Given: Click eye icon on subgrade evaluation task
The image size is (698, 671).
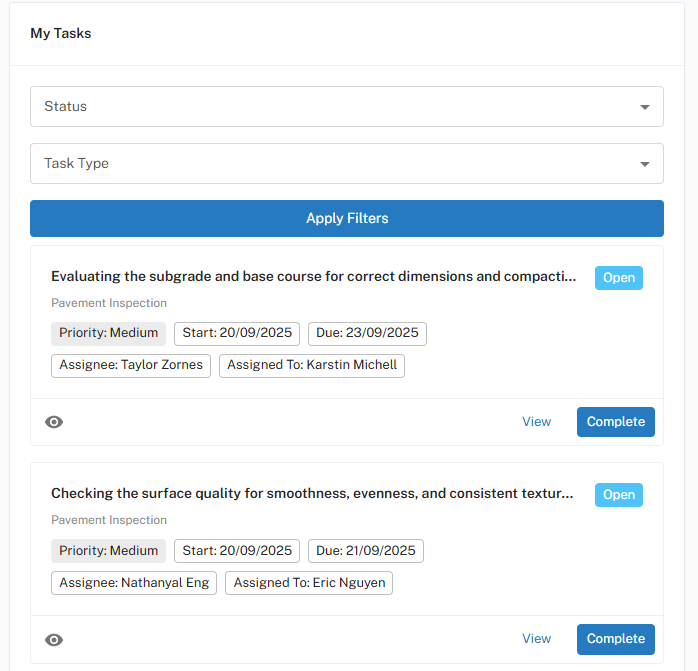Looking at the screenshot, I should pyautogui.click(x=54, y=422).
